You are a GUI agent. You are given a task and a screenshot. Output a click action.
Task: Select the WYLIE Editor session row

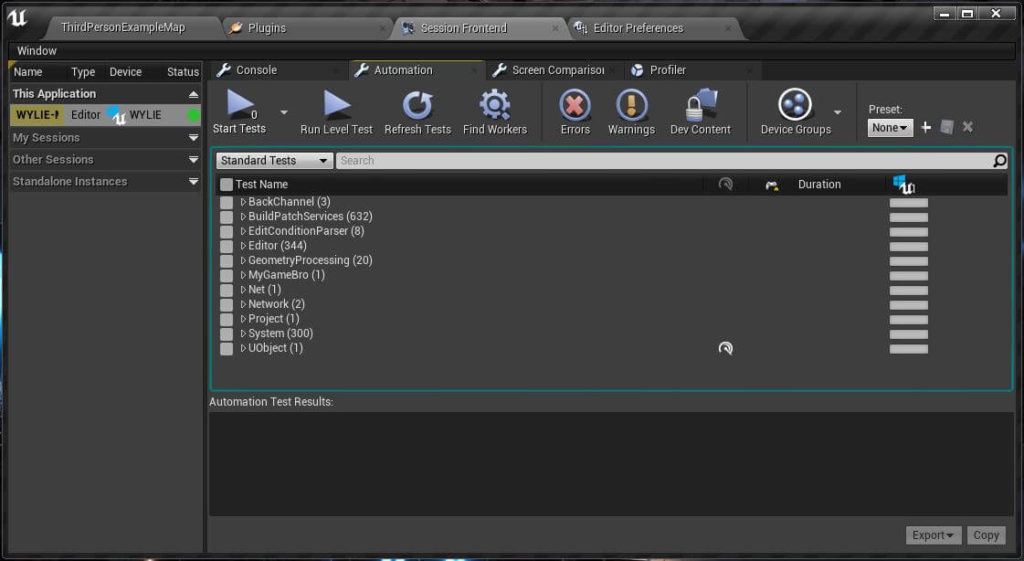point(105,115)
